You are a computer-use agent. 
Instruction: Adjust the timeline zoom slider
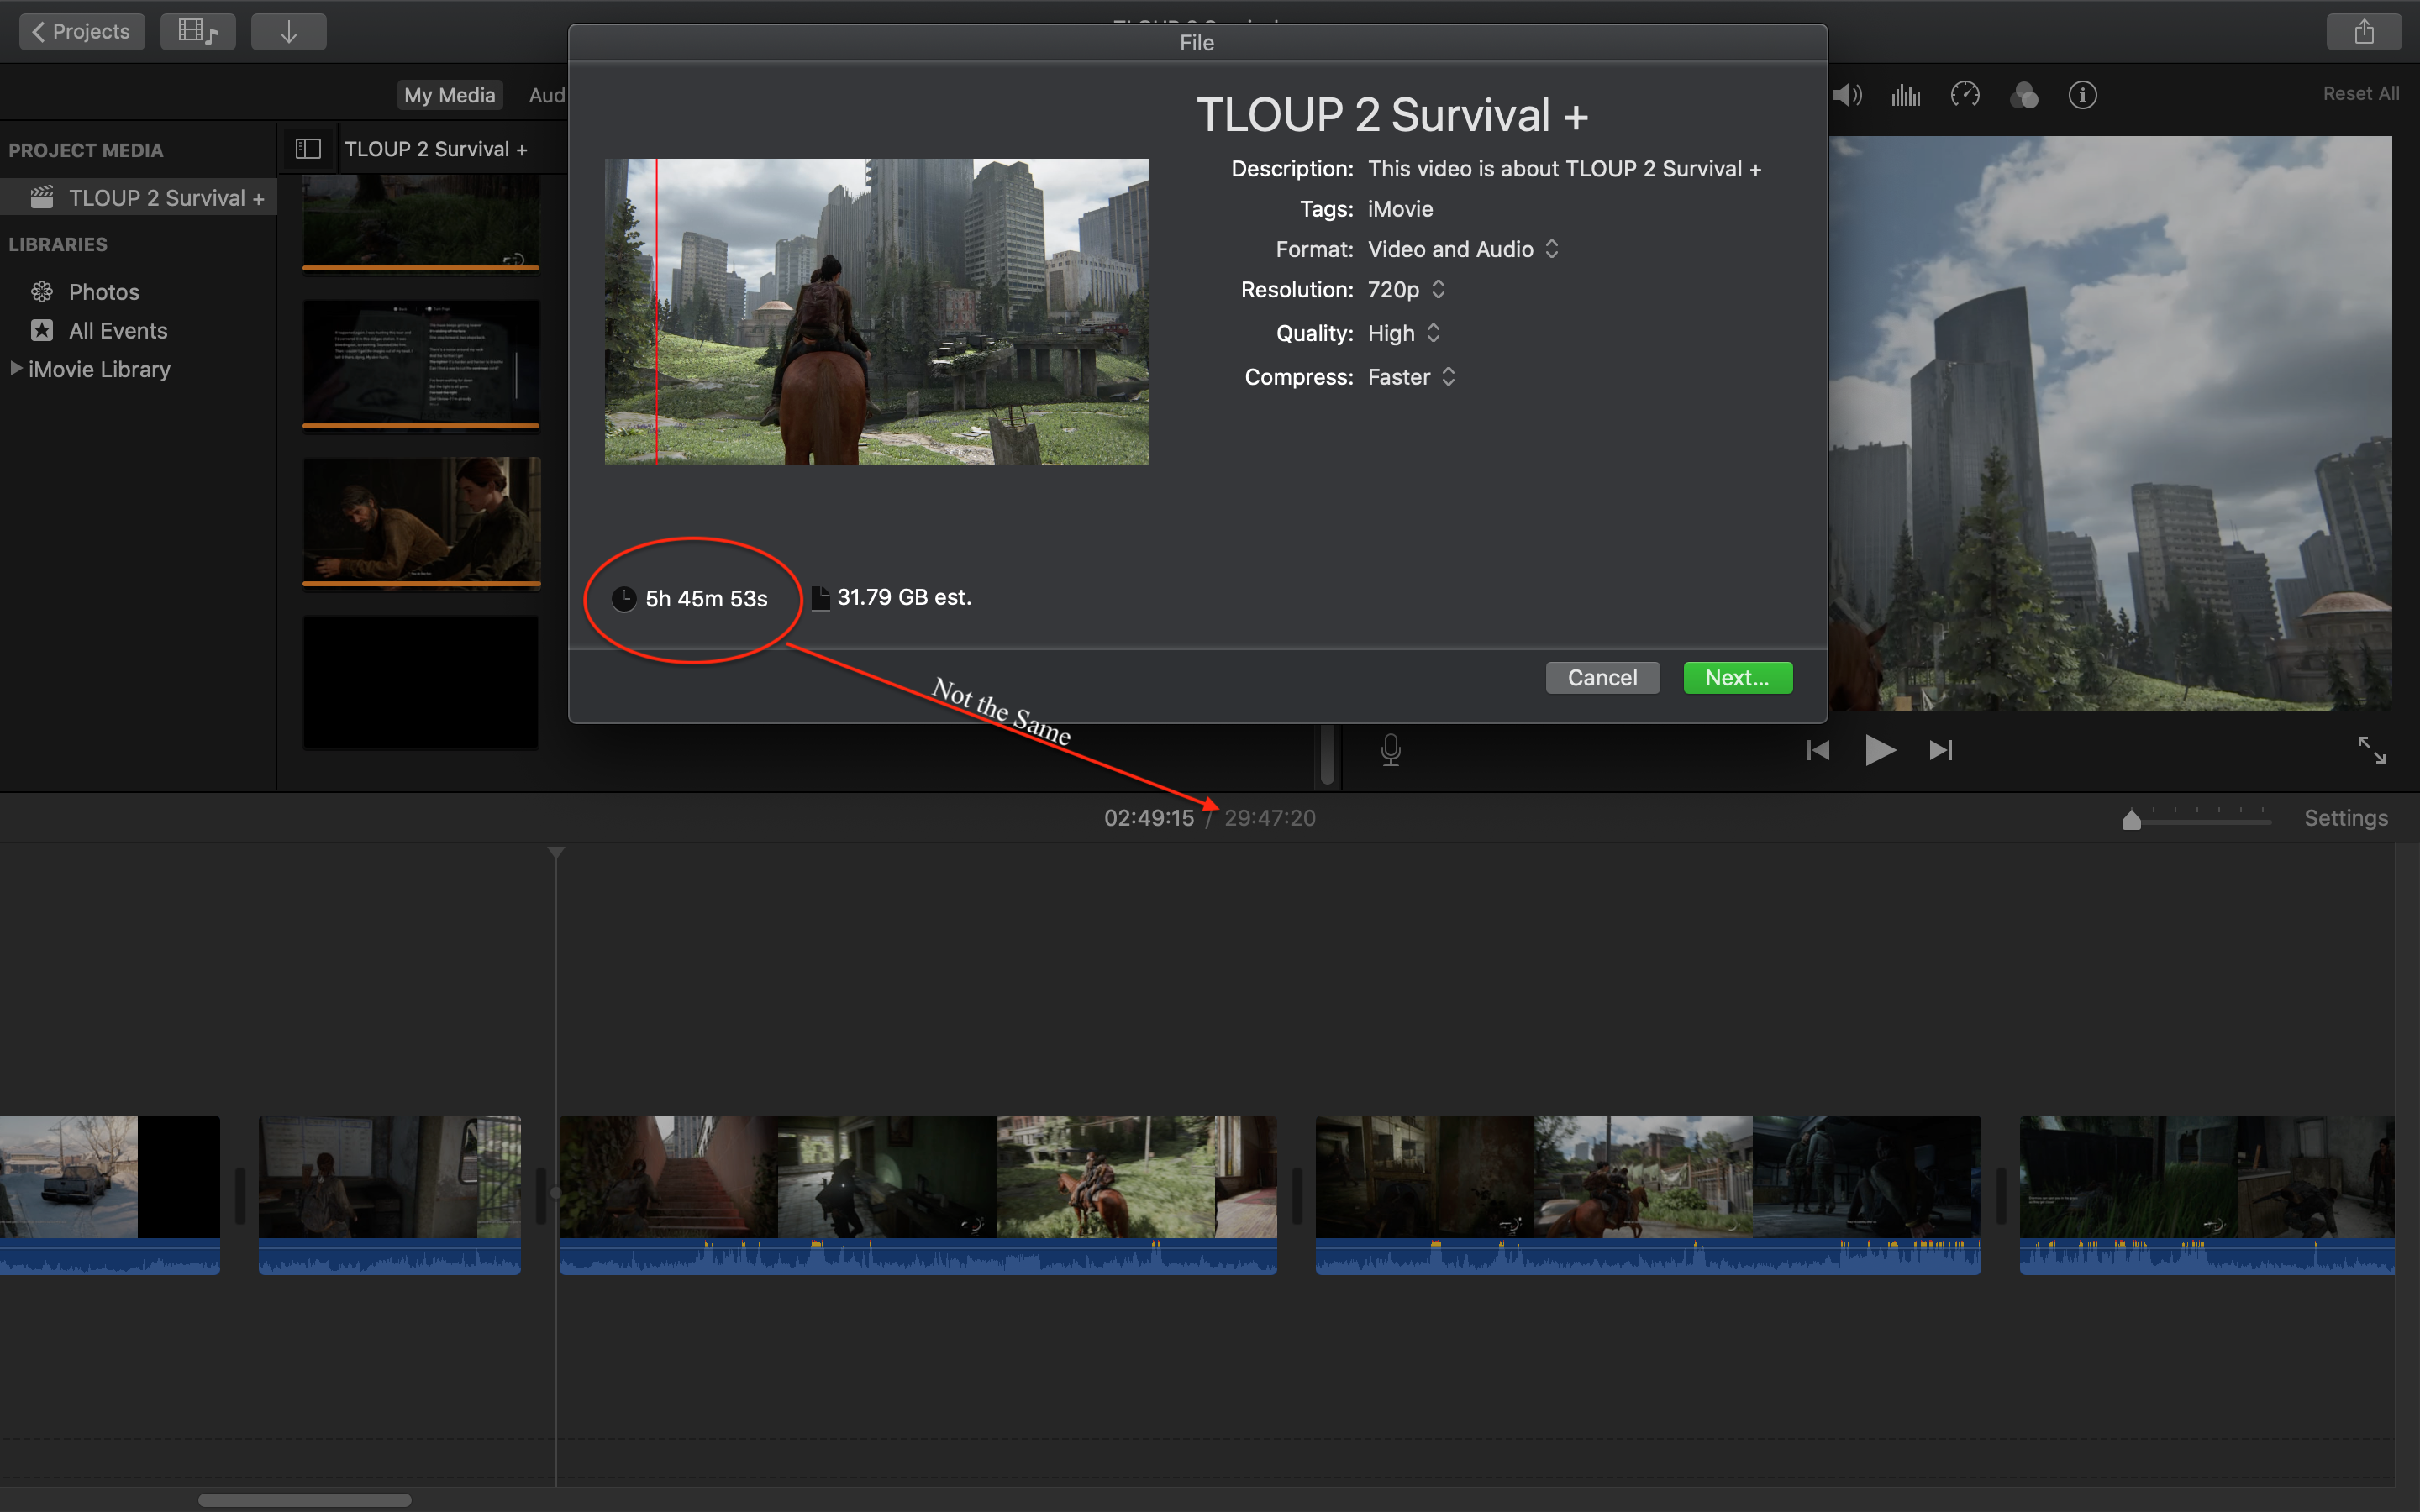click(x=2132, y=821)
